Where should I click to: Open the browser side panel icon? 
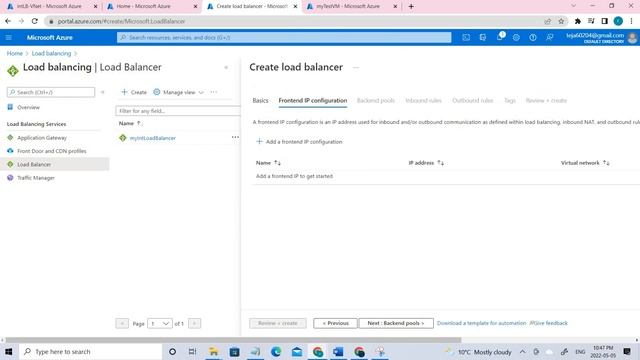(604, 21)
